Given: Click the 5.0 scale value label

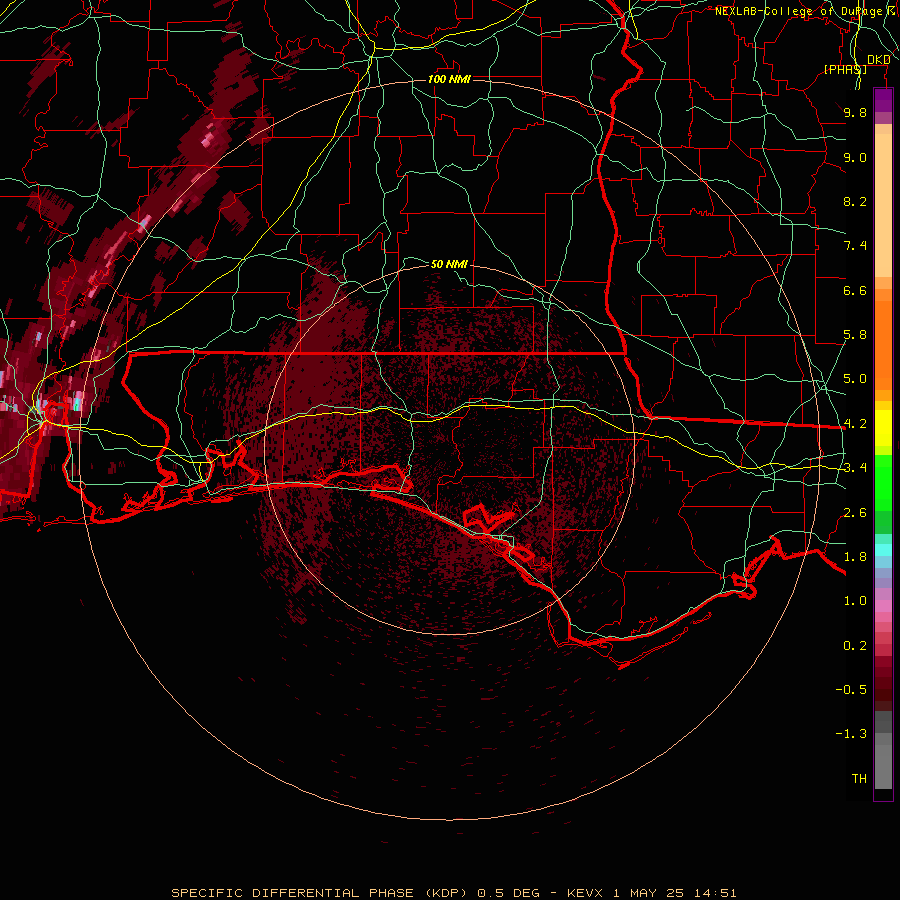Looking at the screenshot, I should click(x=855, y=379).
